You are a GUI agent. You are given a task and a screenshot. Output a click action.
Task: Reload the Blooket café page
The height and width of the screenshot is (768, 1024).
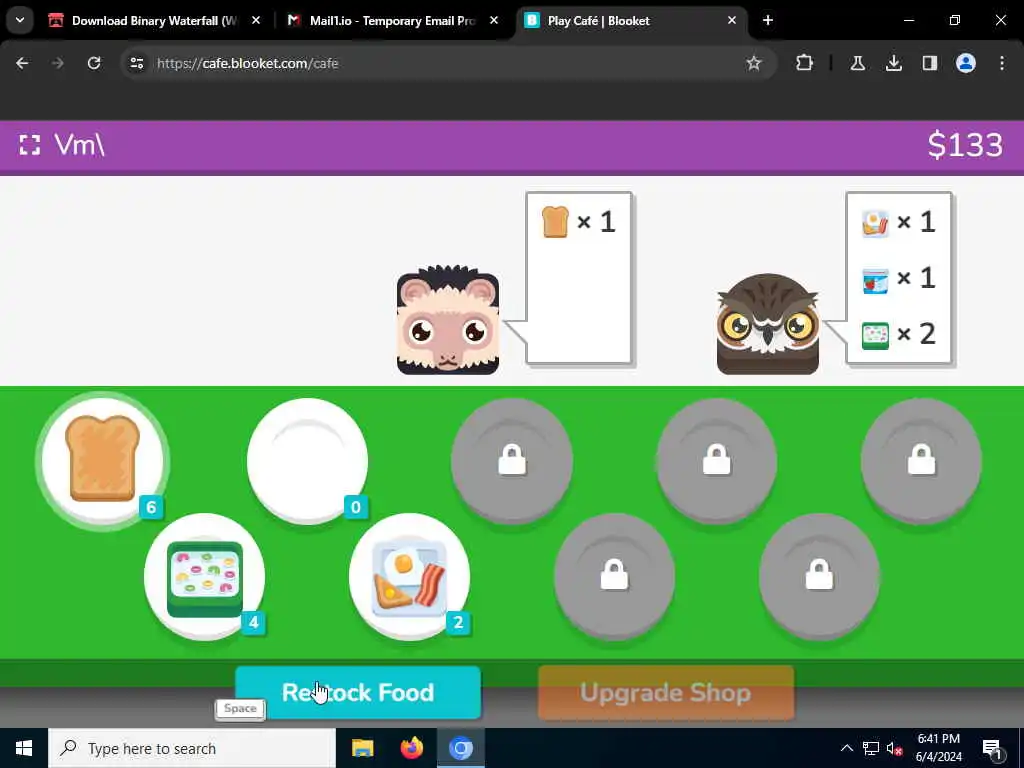[94, 63]
